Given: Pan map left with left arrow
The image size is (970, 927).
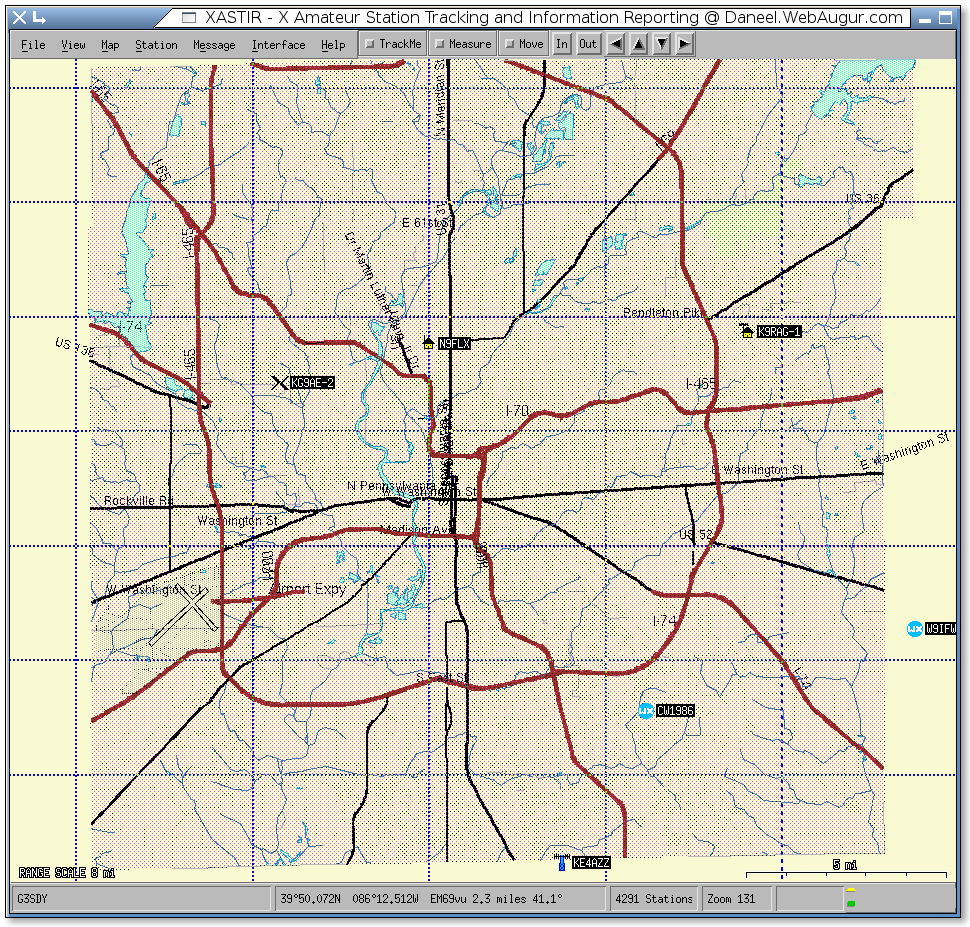Looking at the screenshot, I should pos(616,44).
